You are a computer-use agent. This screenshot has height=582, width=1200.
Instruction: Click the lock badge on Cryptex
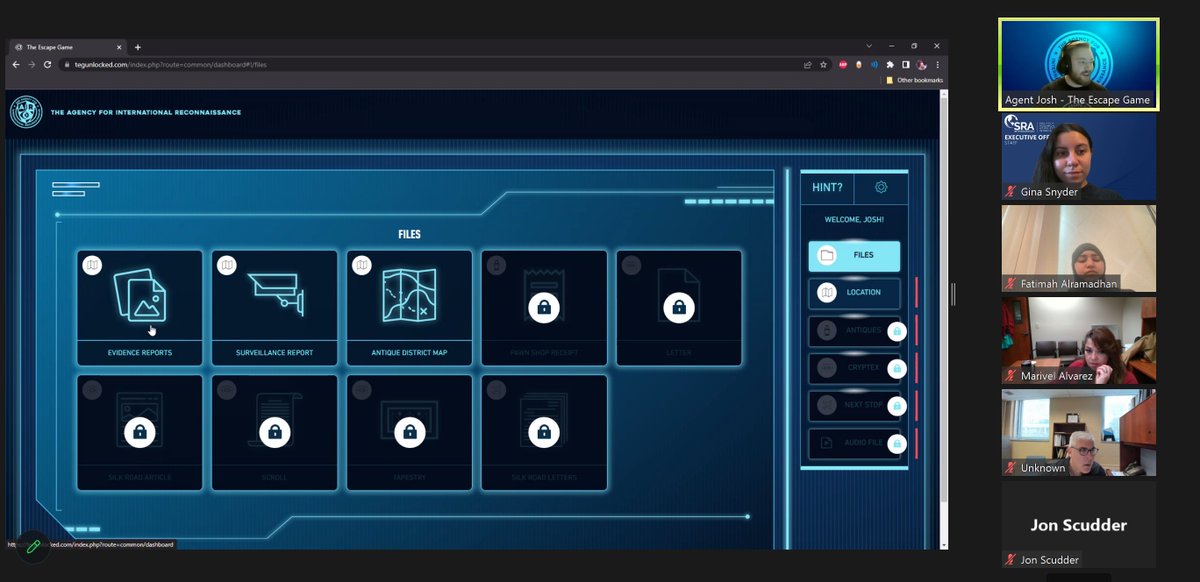click(897, 369)
